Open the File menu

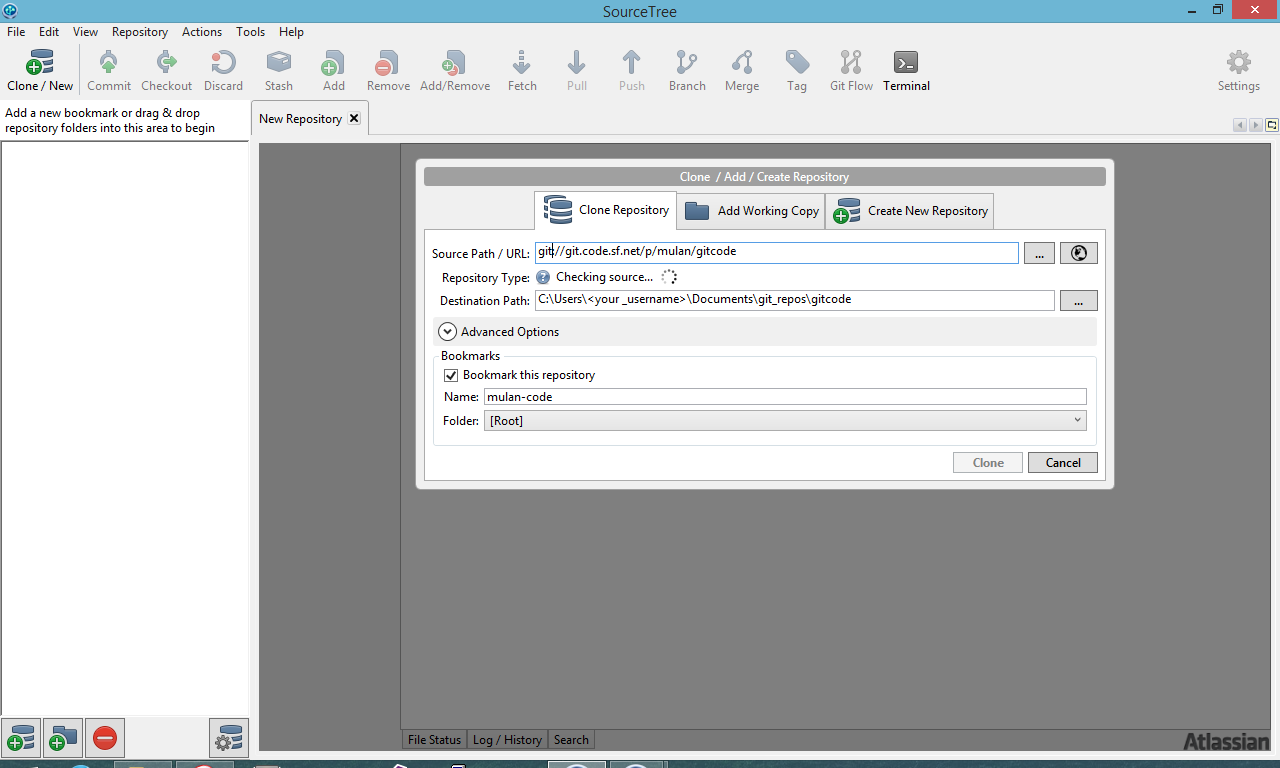(x=16, y=32)
